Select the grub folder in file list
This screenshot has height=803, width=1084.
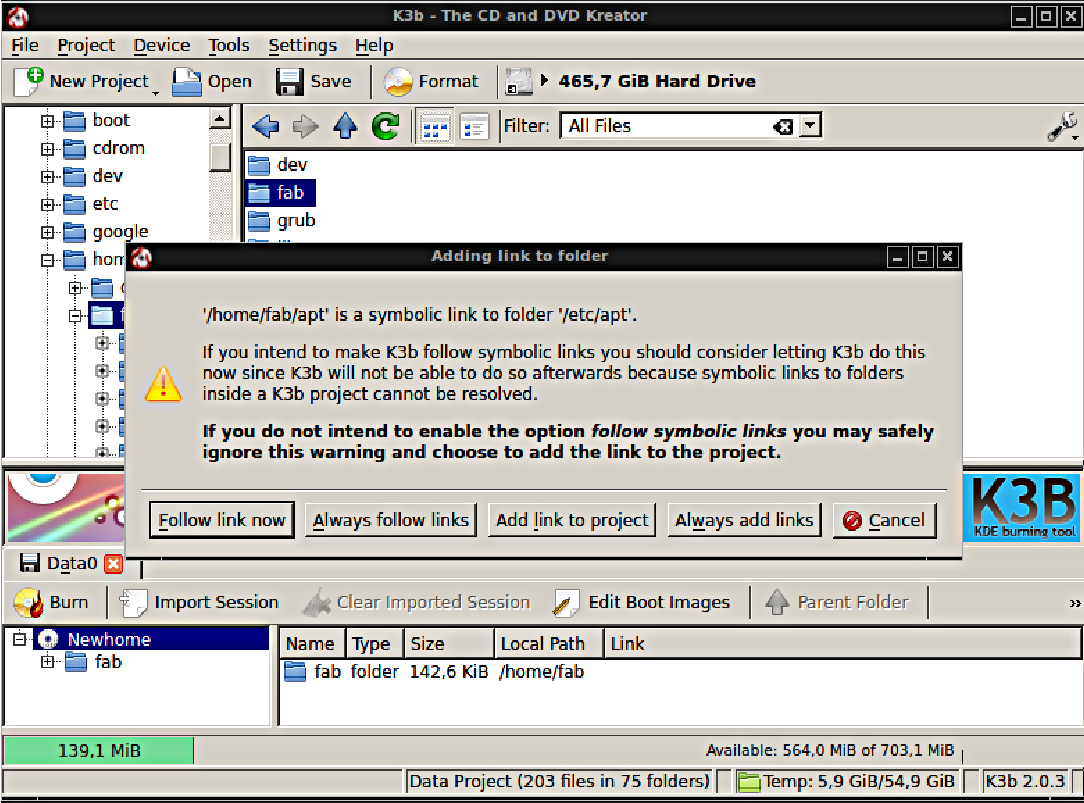pos(282,221)
